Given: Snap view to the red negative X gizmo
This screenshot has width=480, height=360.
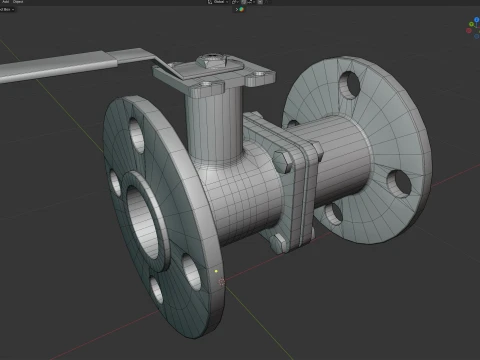Looking at the screenshot, I should click(x=469, y=31).
